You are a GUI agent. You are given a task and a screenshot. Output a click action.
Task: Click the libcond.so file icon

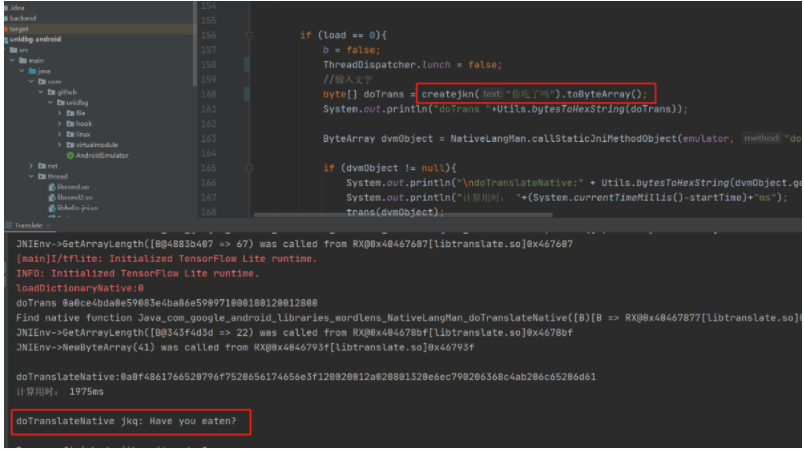[x=52, y=187]
